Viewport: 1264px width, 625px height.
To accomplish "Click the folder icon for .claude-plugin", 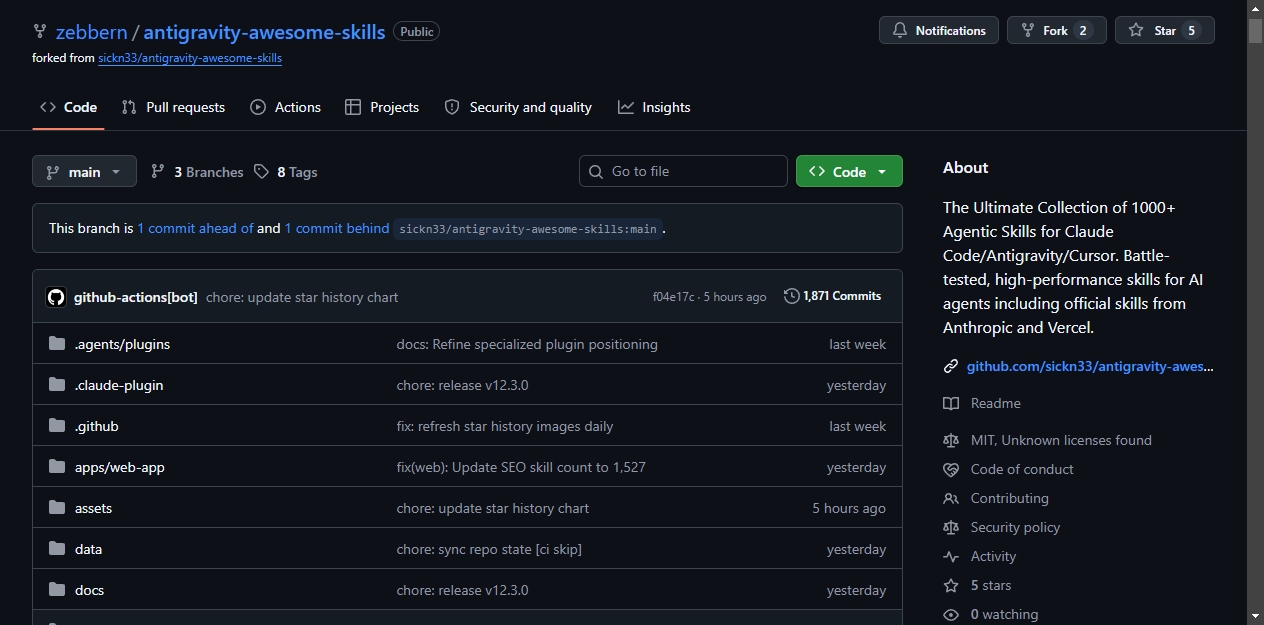I will pyautogui.click(x=57, y=385).
